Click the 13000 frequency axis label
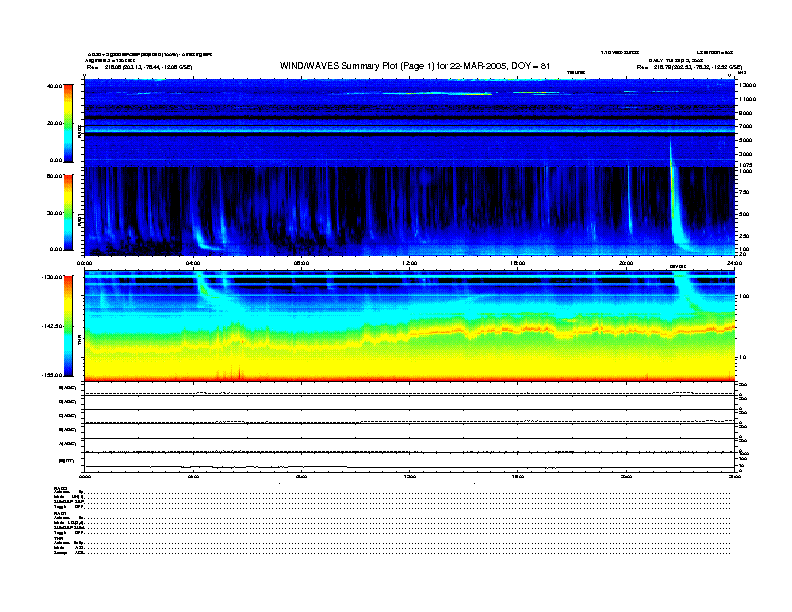 (747, 85)
